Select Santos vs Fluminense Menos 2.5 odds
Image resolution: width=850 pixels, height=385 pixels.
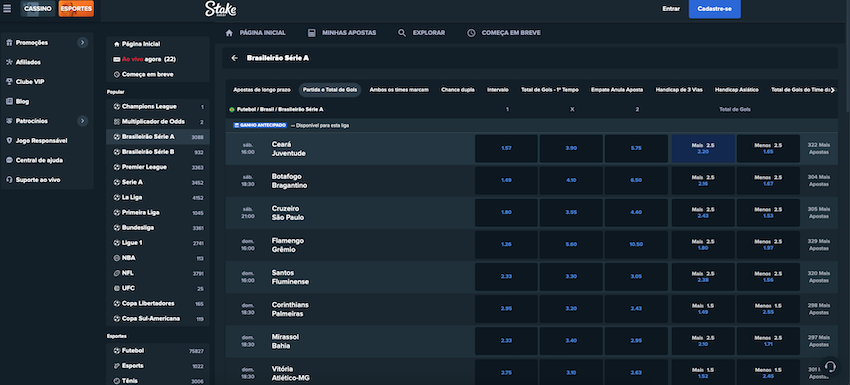pyautogui.click(x=768, y=277)
